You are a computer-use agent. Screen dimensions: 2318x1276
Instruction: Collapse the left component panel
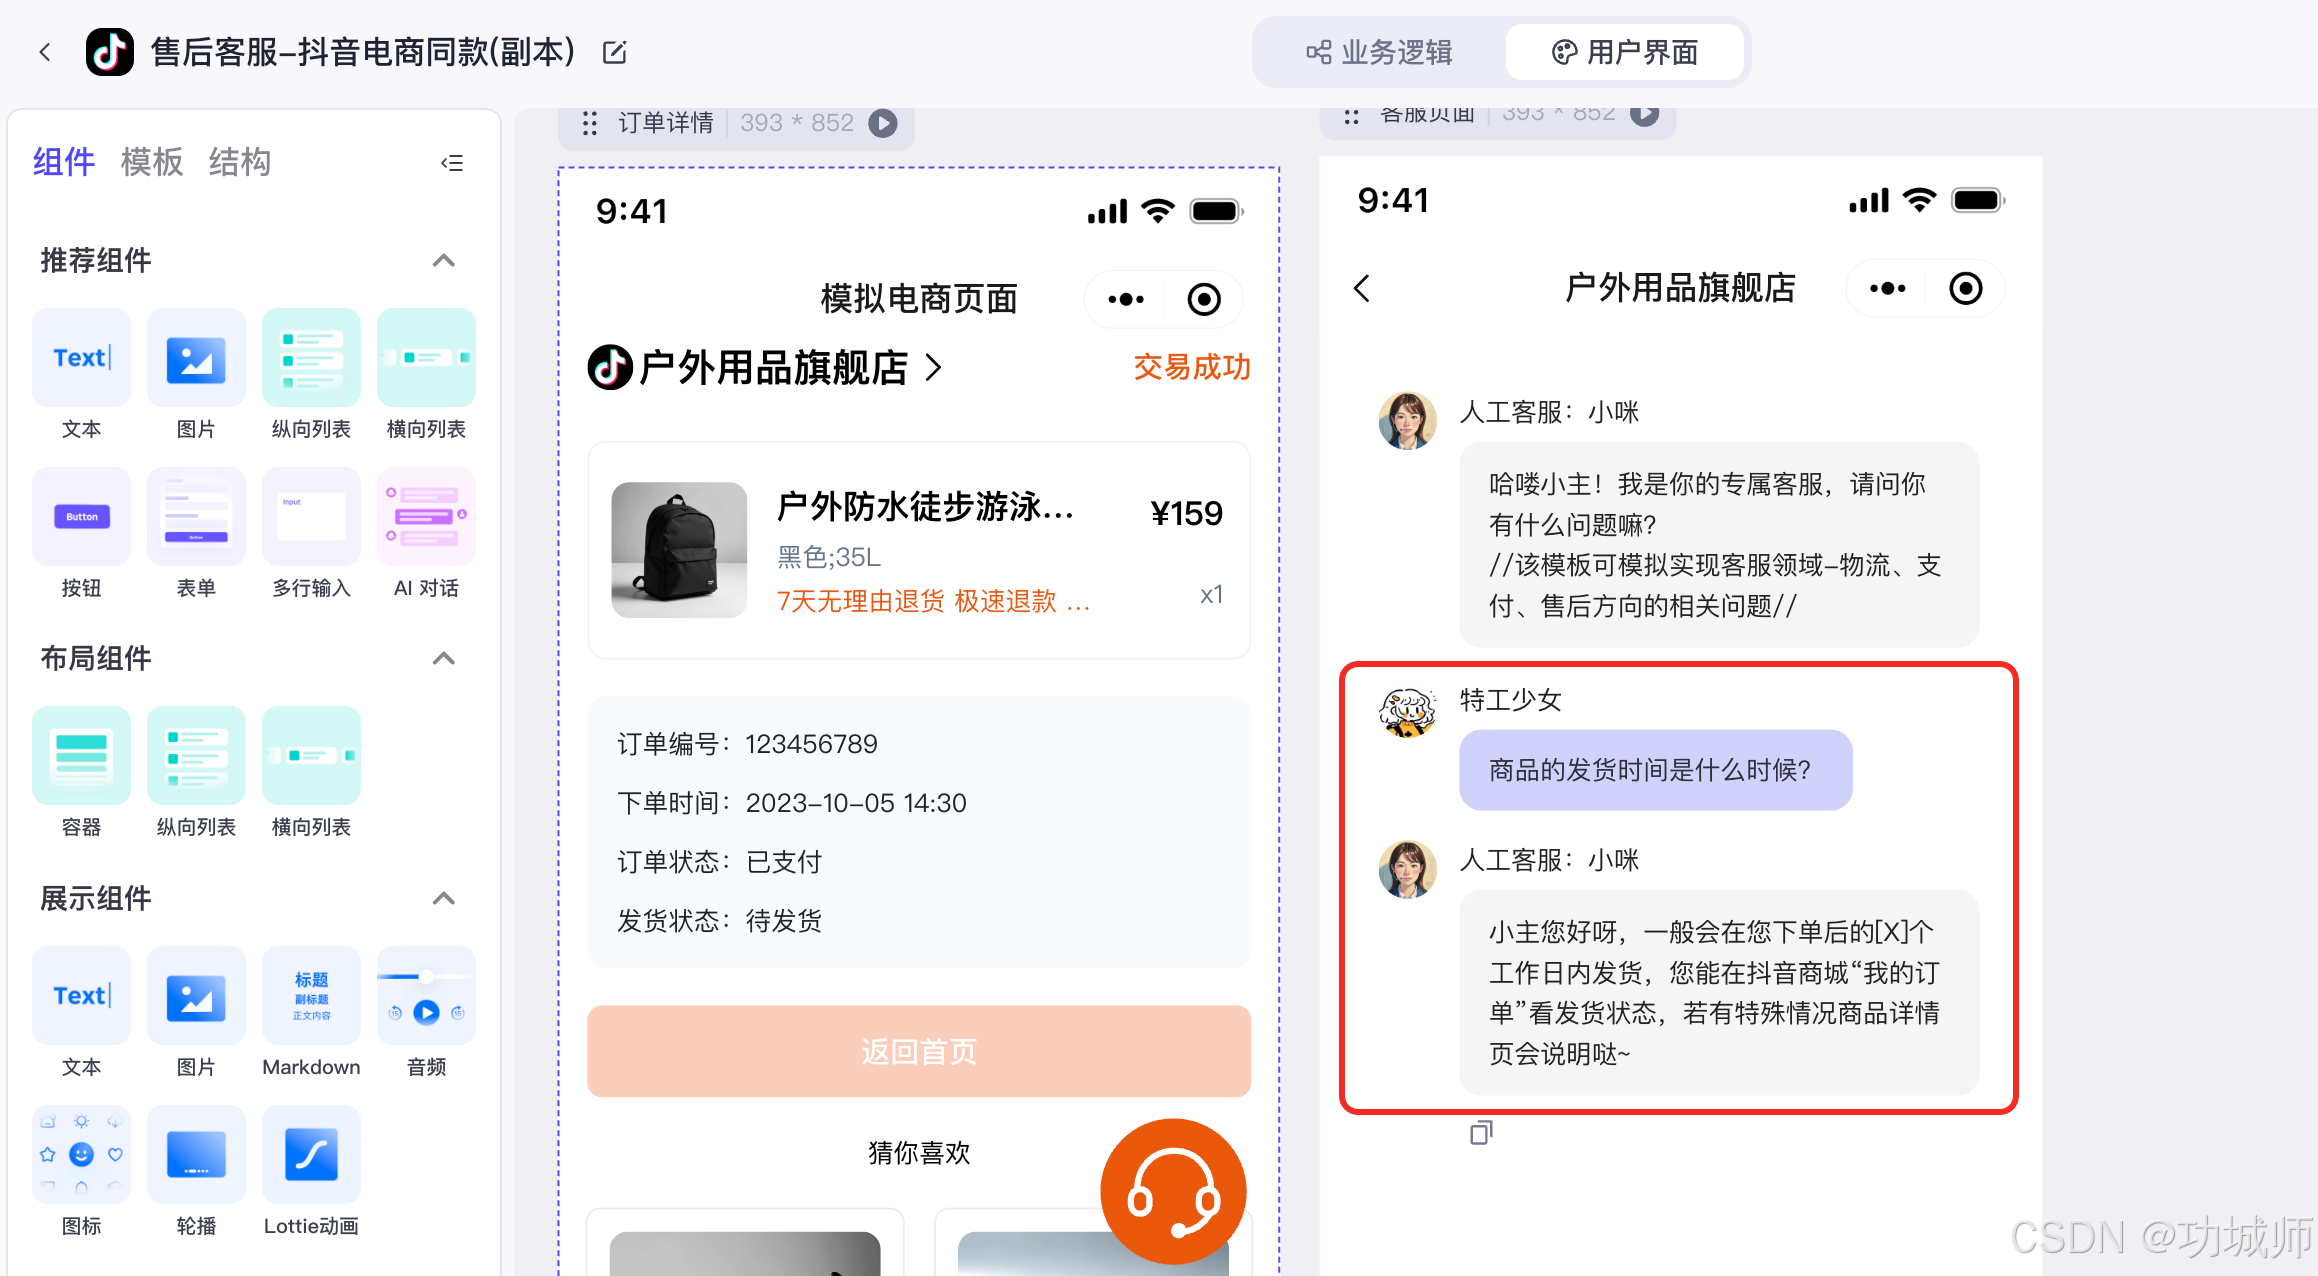tap(452, 163)
